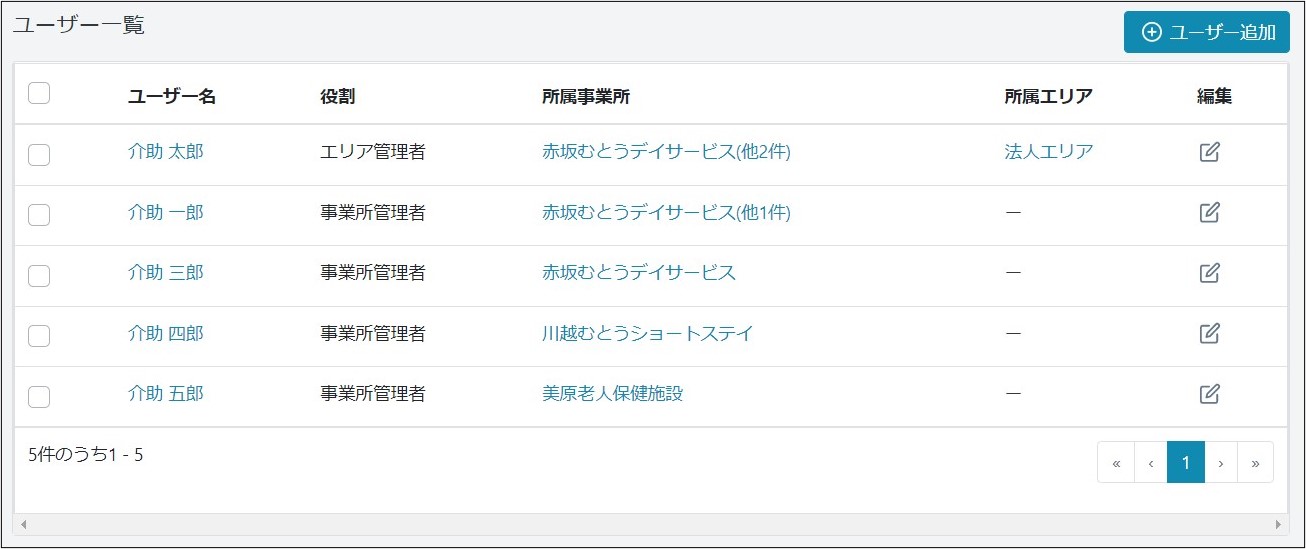The width and height of the screenshot is (1306, 549).
Task: Open user link 介助 一郎
Action: 165,212
